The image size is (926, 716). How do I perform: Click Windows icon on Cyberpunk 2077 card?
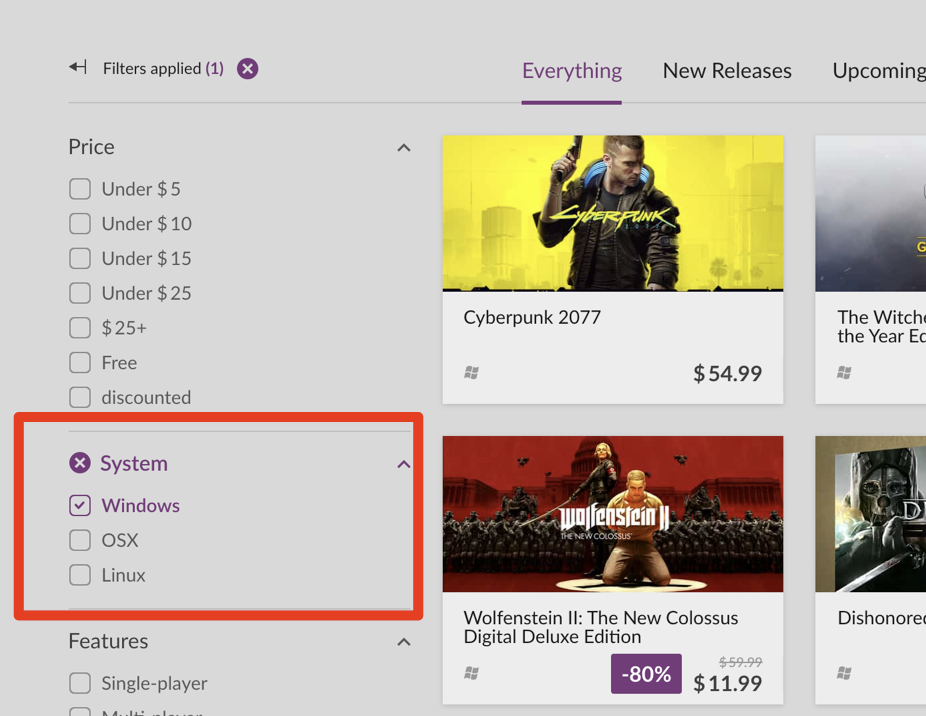click(471, 373)
